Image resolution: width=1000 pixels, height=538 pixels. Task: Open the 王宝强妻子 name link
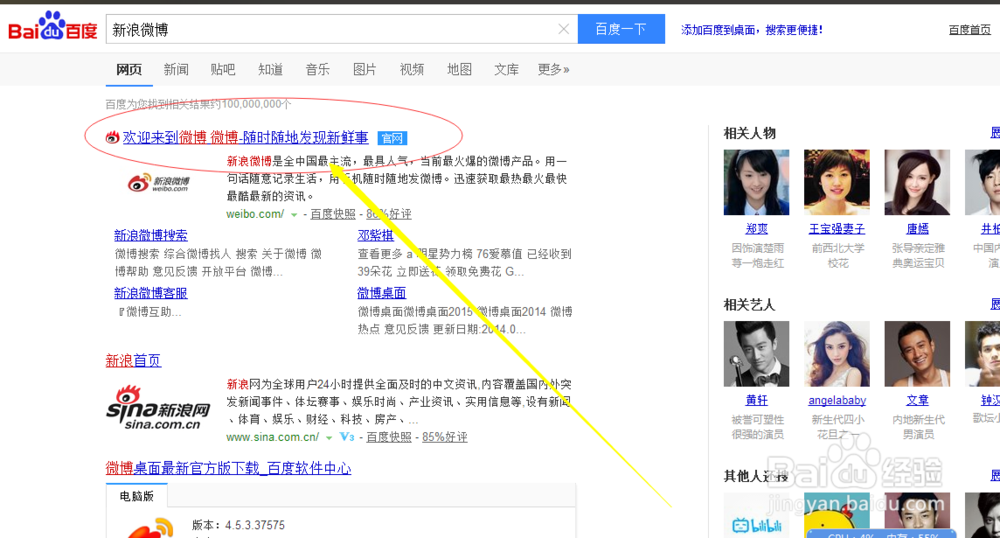click(837, 229)
